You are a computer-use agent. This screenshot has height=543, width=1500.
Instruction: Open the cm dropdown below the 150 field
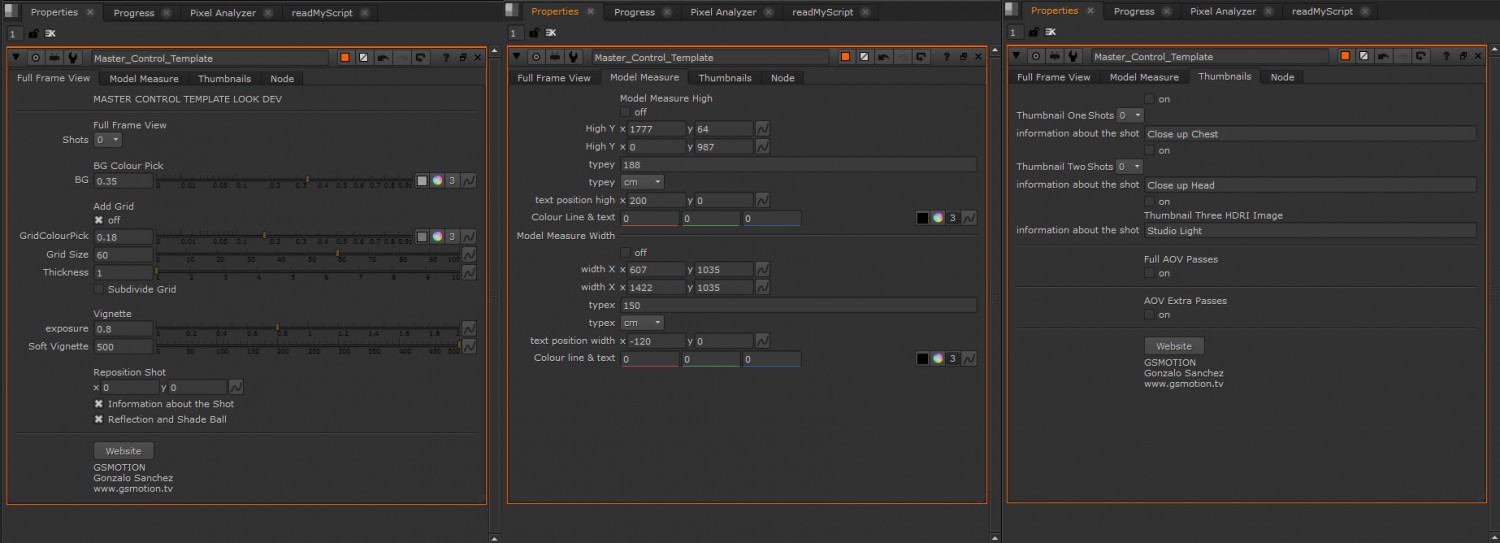[642, 323]
